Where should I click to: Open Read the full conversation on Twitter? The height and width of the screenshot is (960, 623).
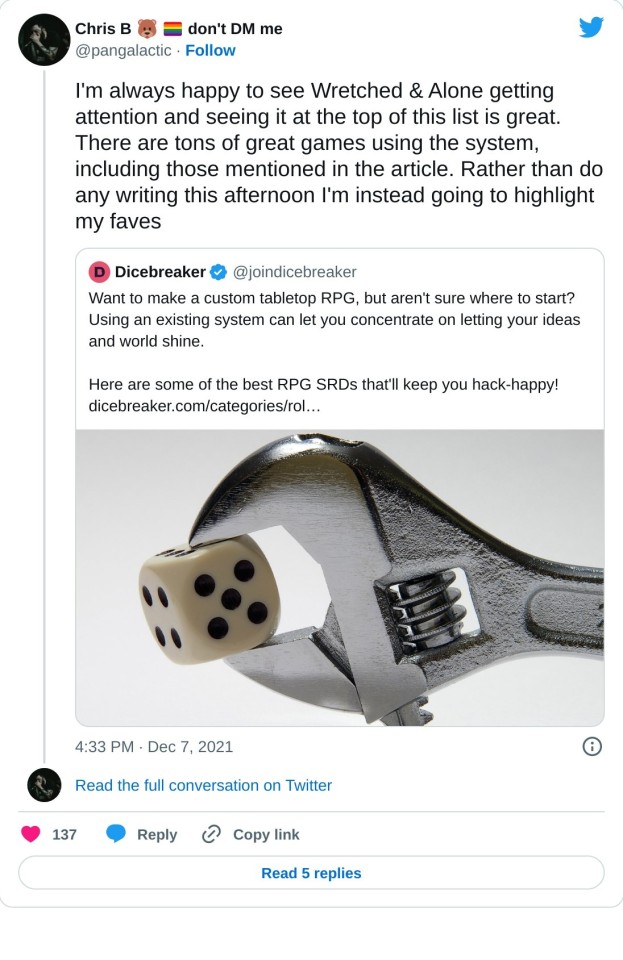pos(203,785)
